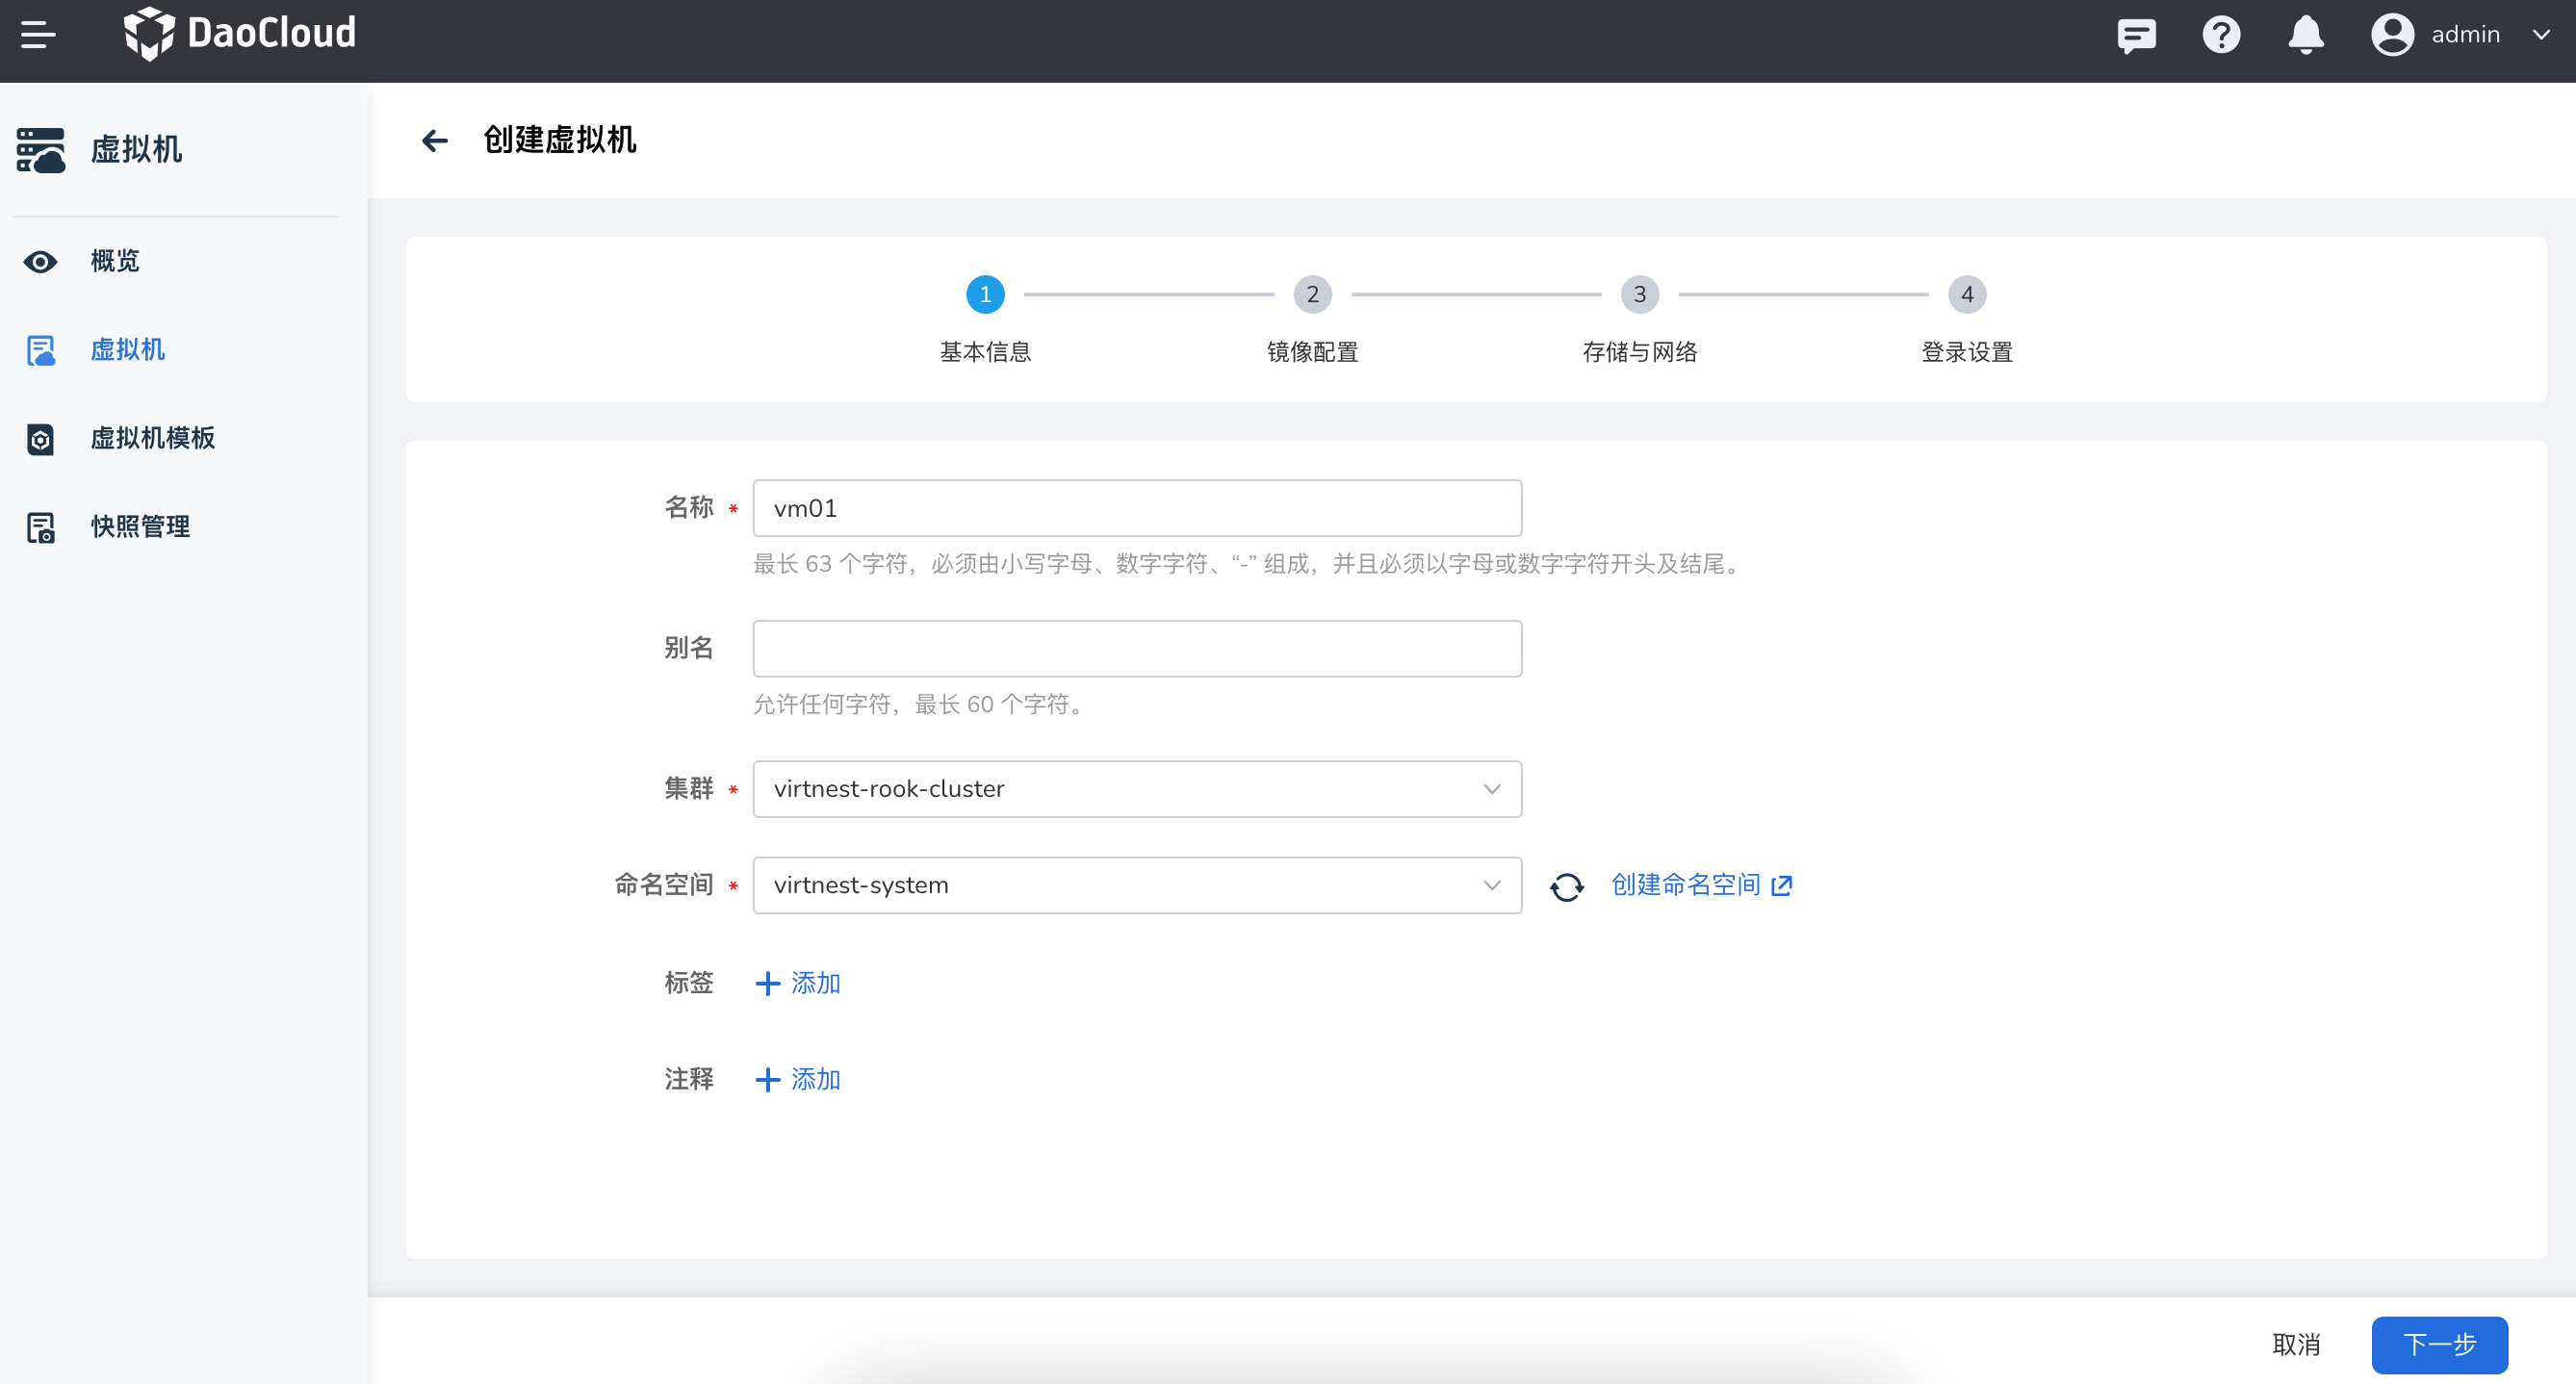Click the back arrow next to 创建虚拟机
Screen dimensions: 2576x1384
point(435,141)
